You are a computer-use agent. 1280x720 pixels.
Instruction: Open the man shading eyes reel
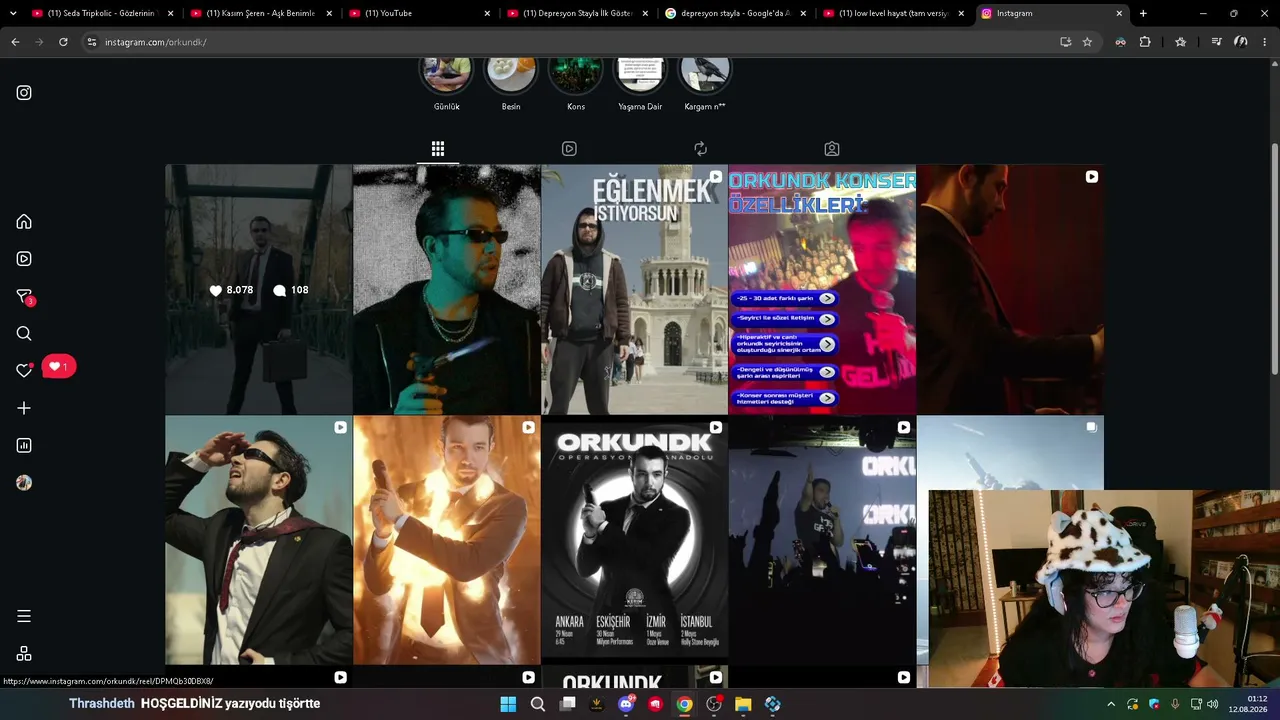click(x=258, y=540)
